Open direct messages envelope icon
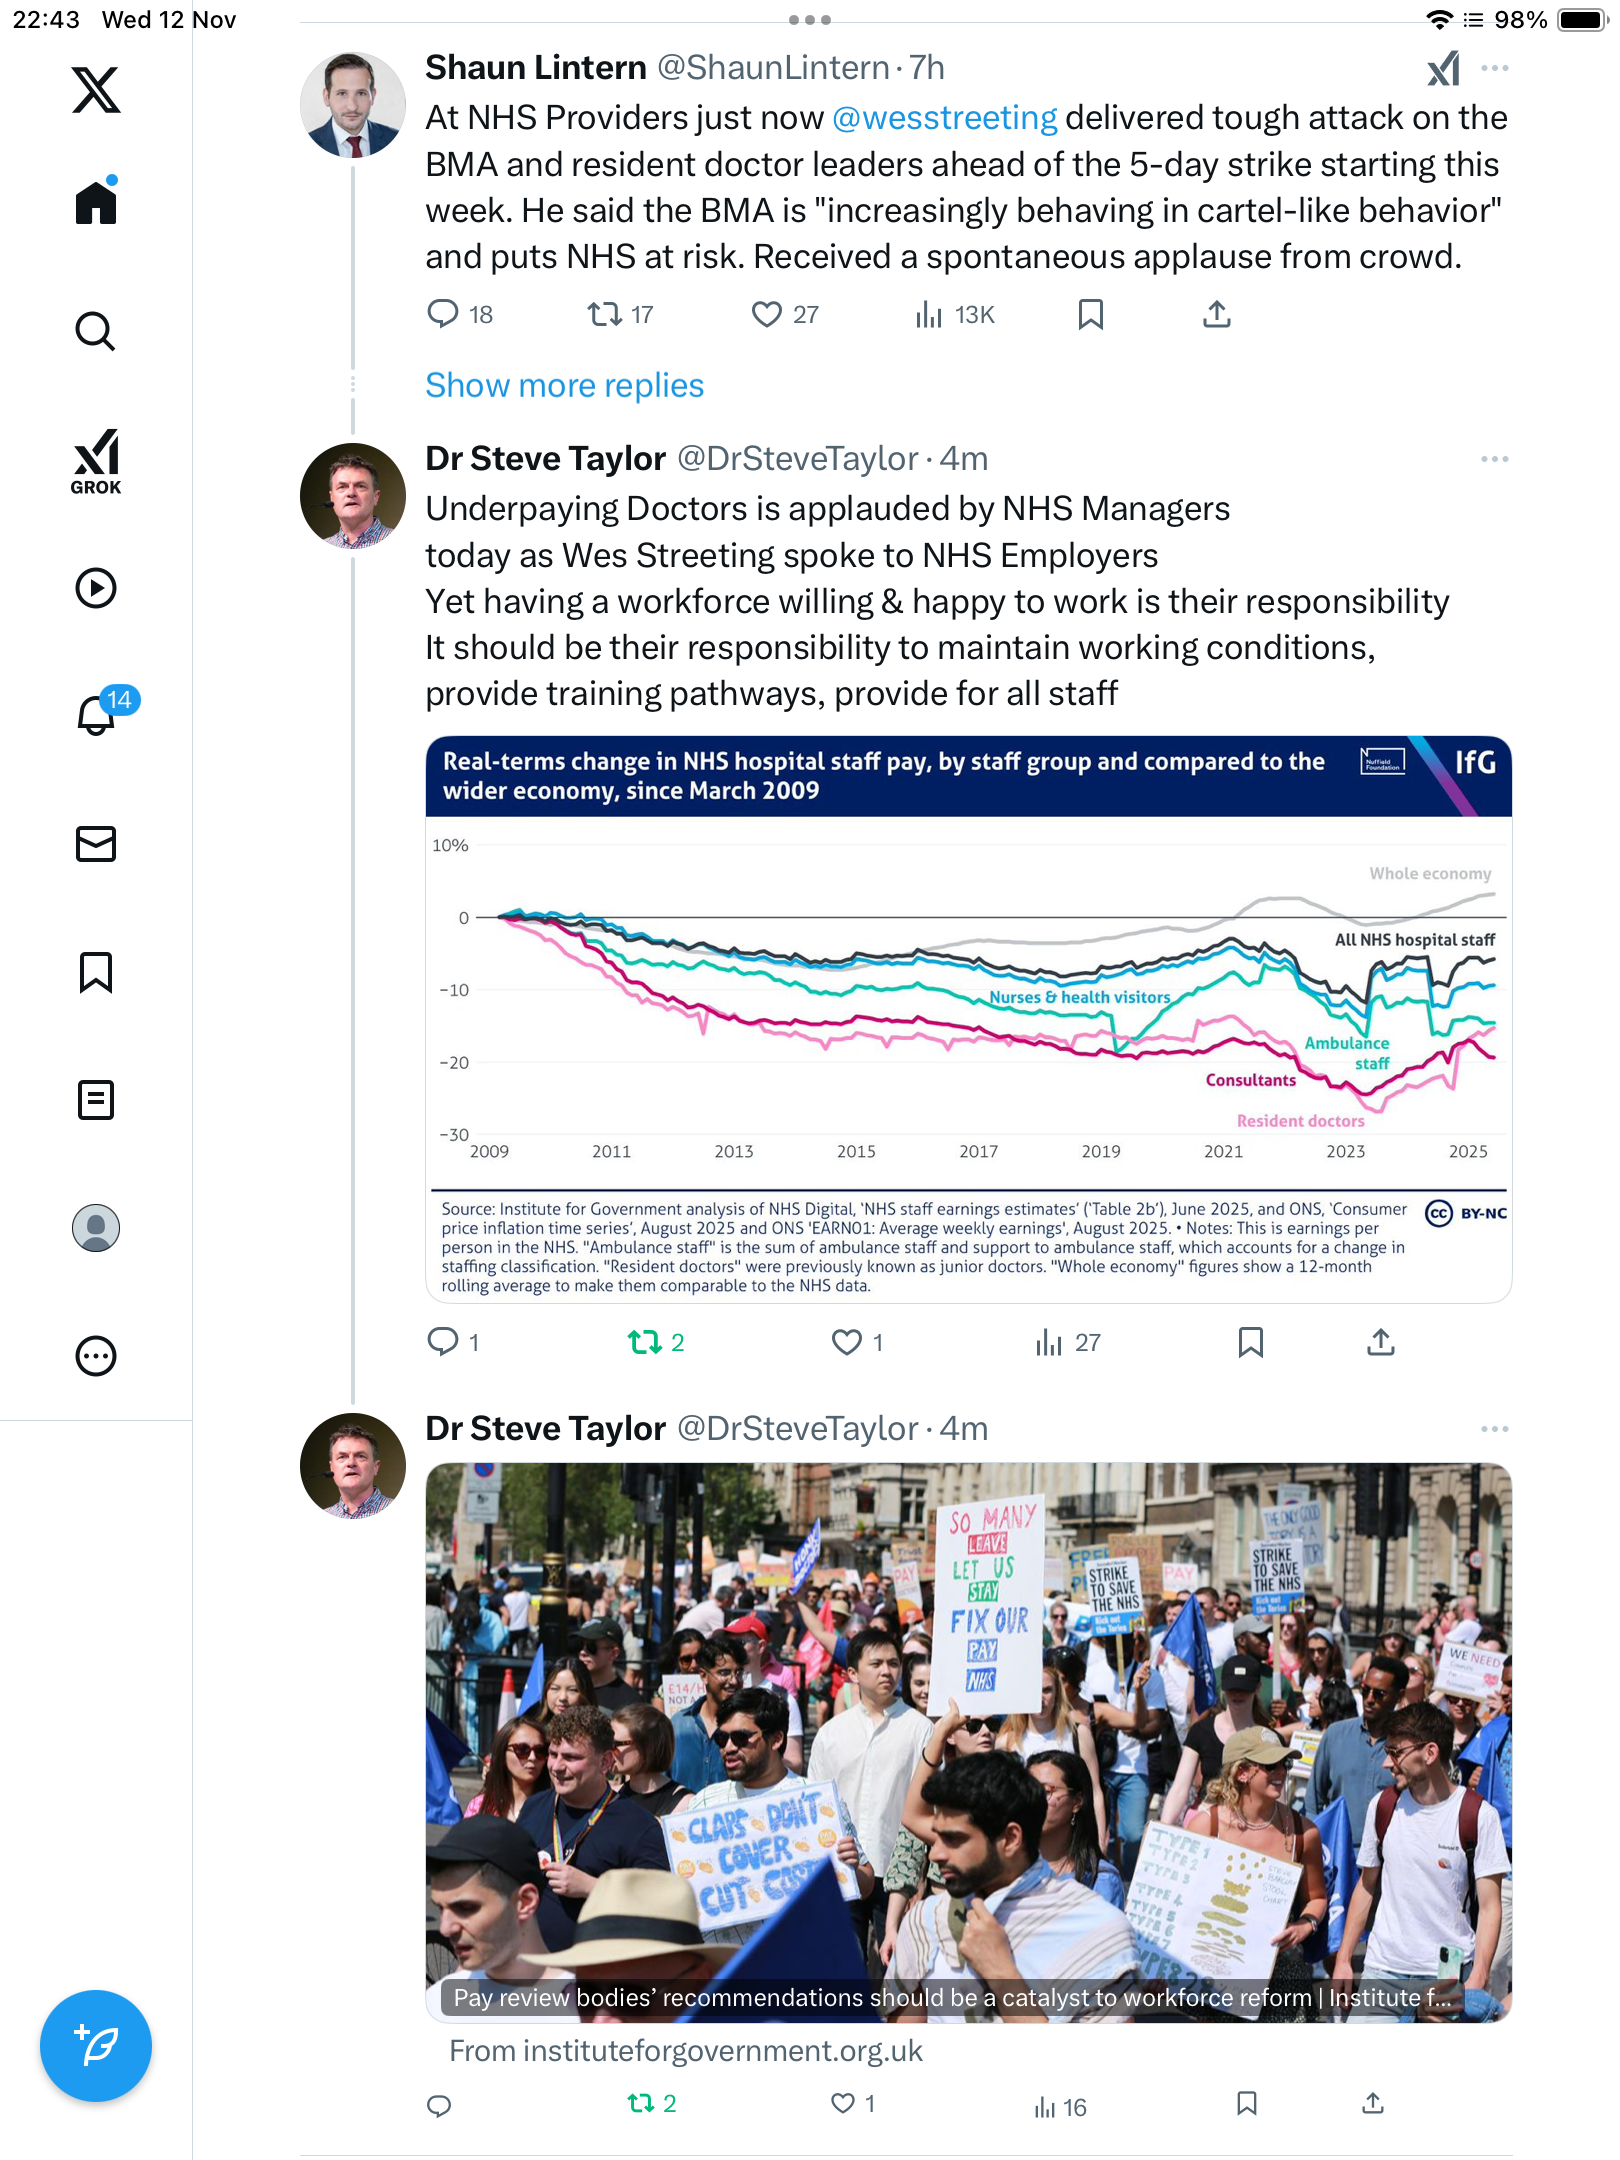 pyautogui.click(x=96, y=844)
